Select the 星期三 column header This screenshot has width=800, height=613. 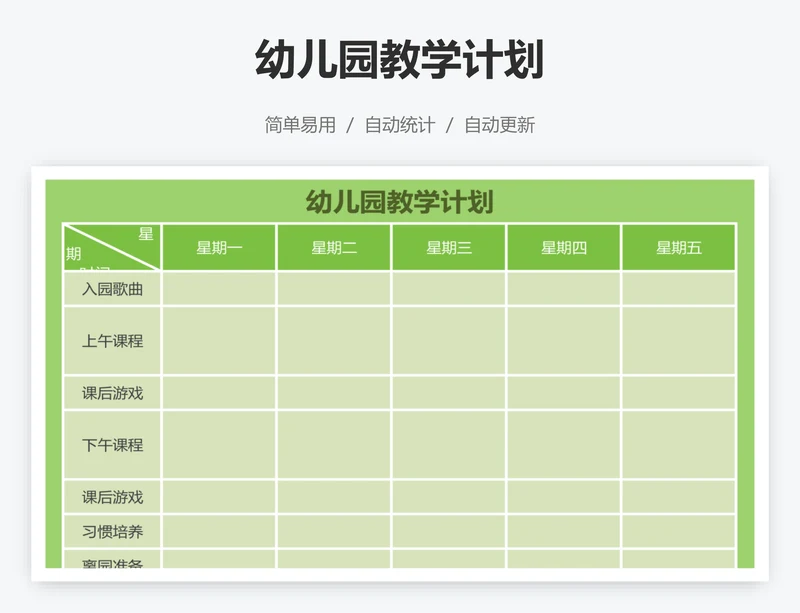[449, 248]
